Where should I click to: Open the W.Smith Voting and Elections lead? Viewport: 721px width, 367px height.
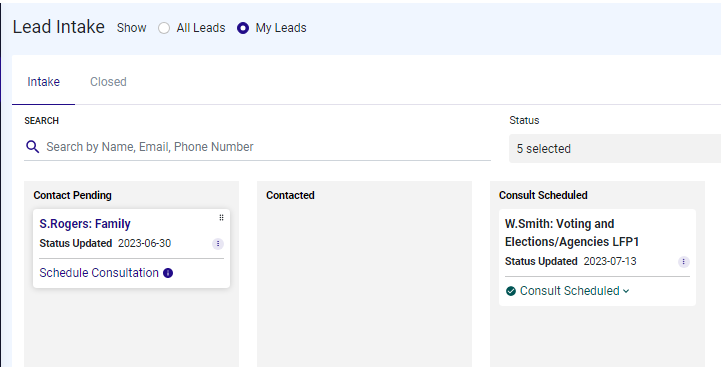(x=572, y=233)
